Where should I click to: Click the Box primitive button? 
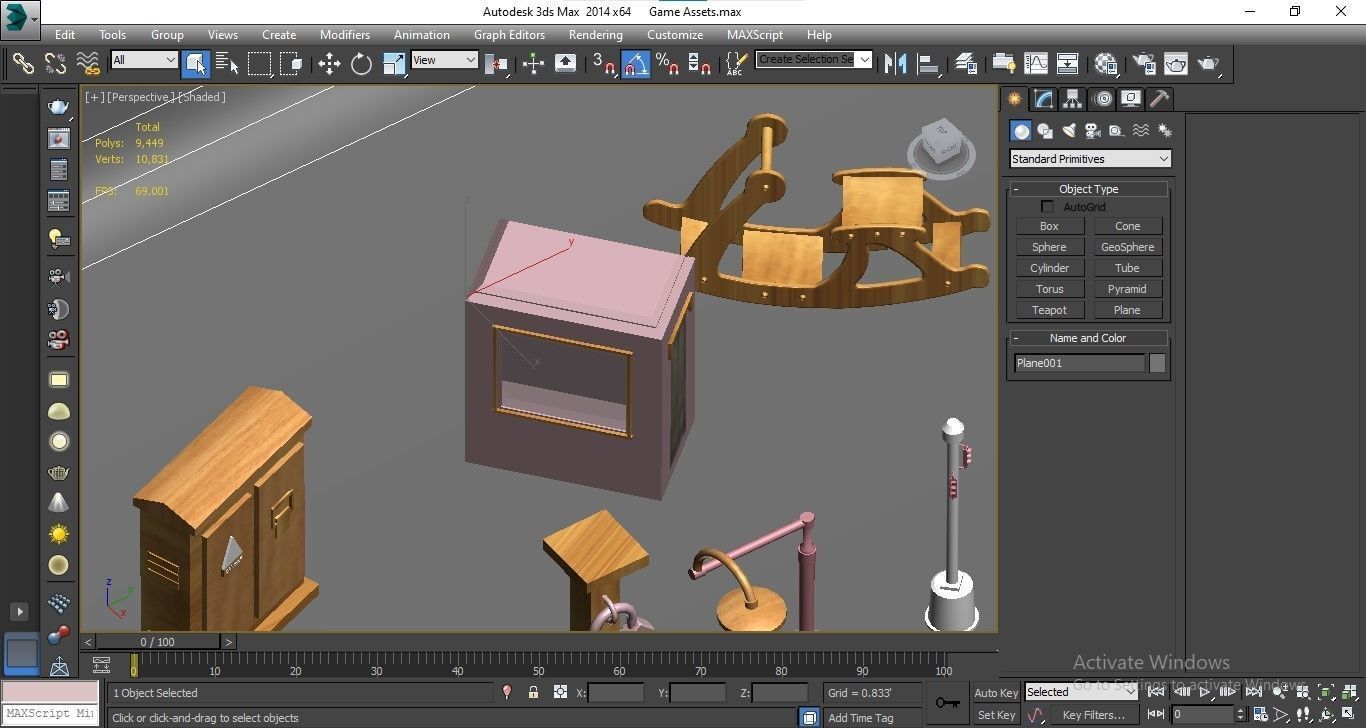click(1049, 226)
